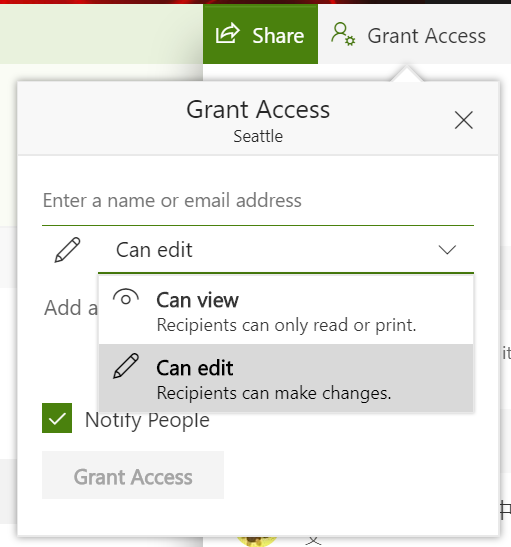Viewport: 511px width, 547px height.
Task: Click the Share button
Action: click(x=260, y=34)
